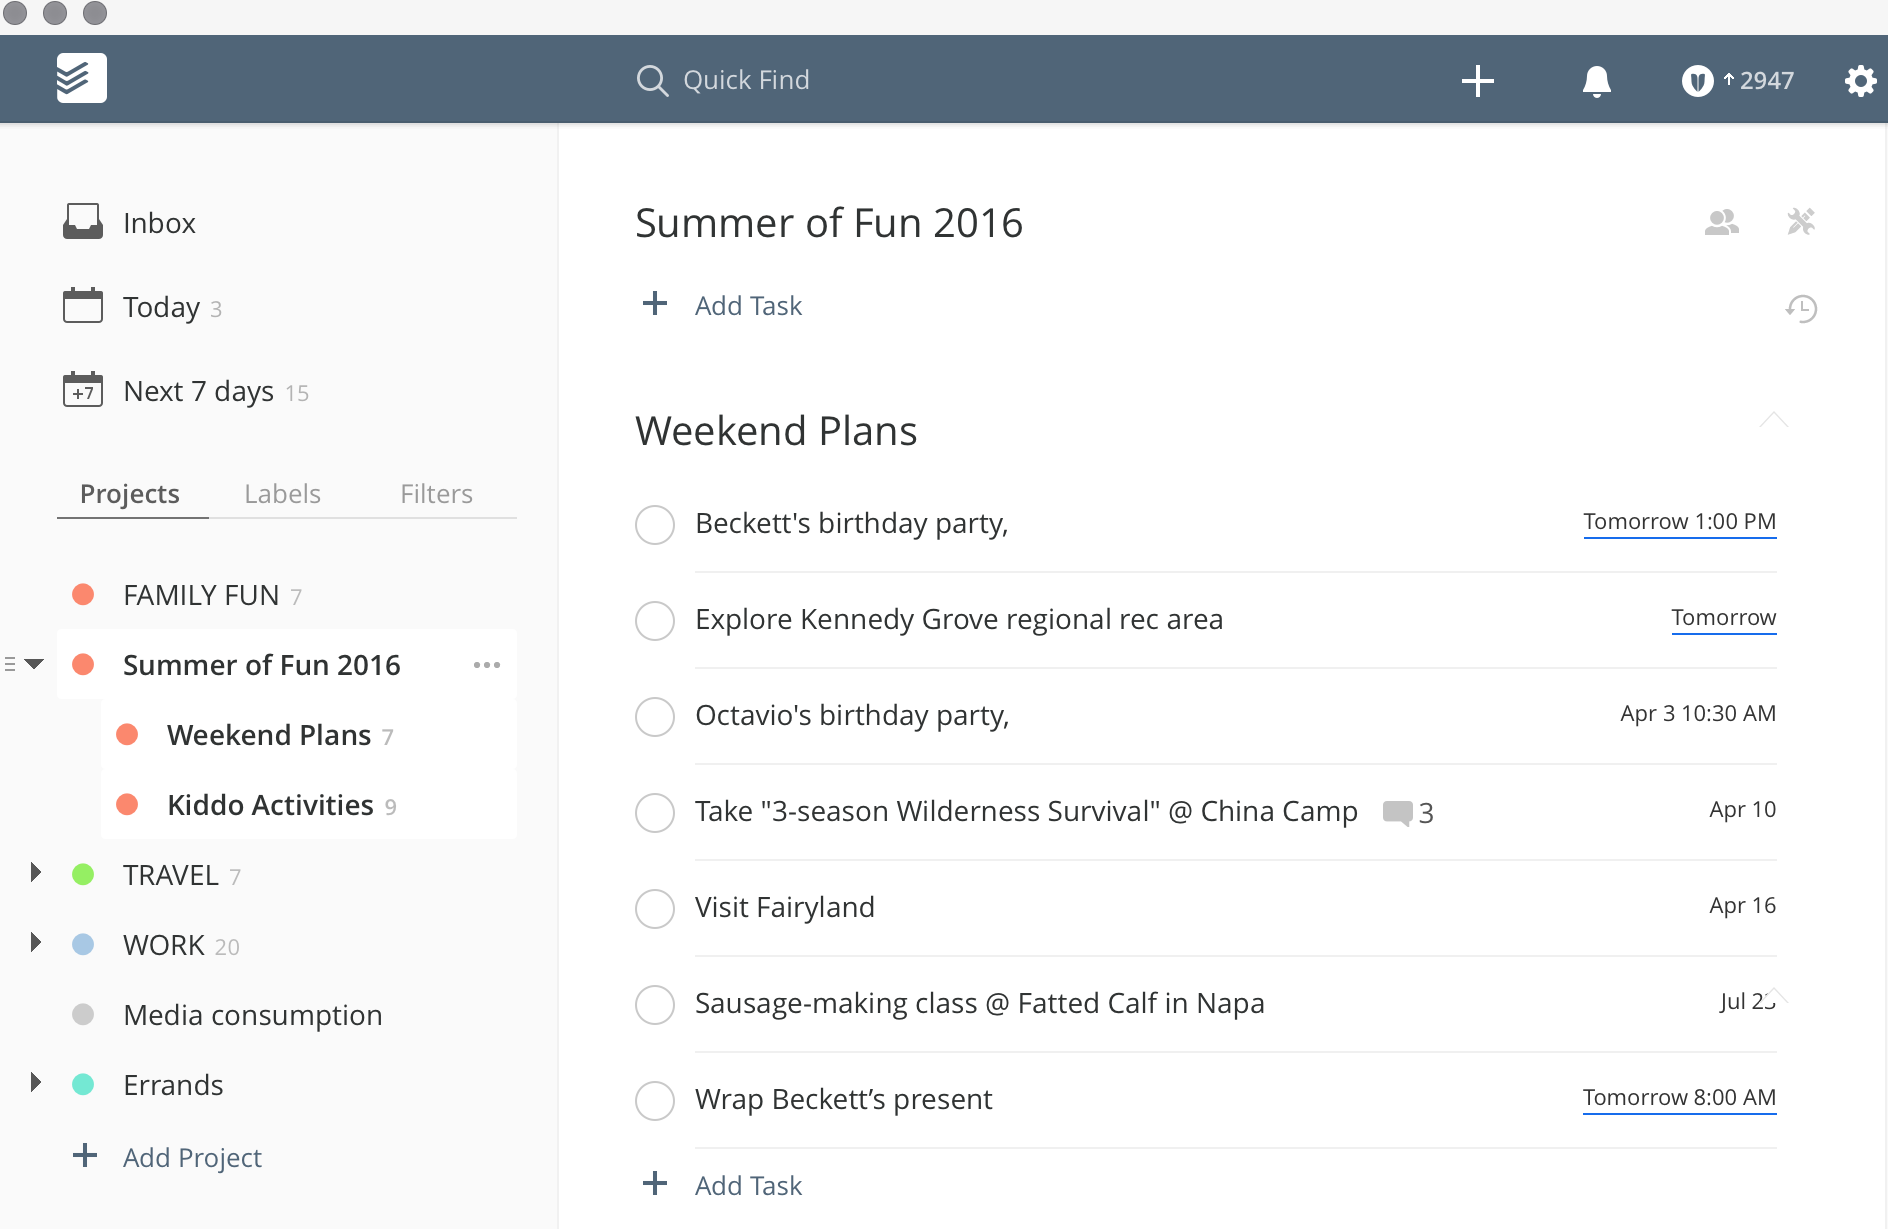This screenshot has width=1888, height=1229.
Task: Mark "Visit Fairyland" as complete
Action: pos(655,908)
